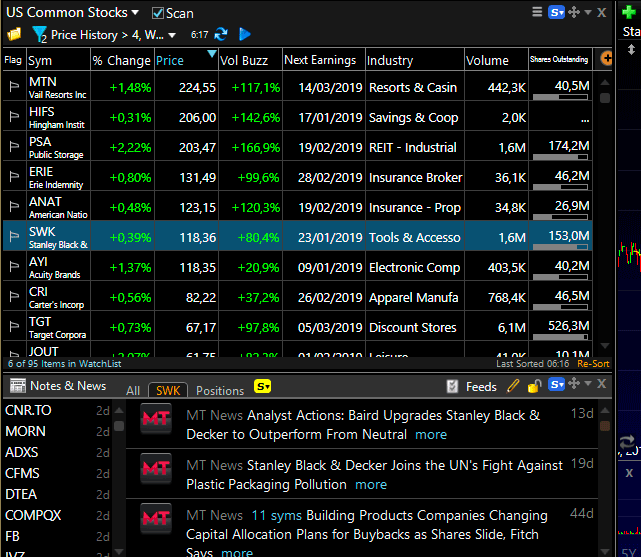Open the folder icon in scan toolbar

(x=14, y=34)
